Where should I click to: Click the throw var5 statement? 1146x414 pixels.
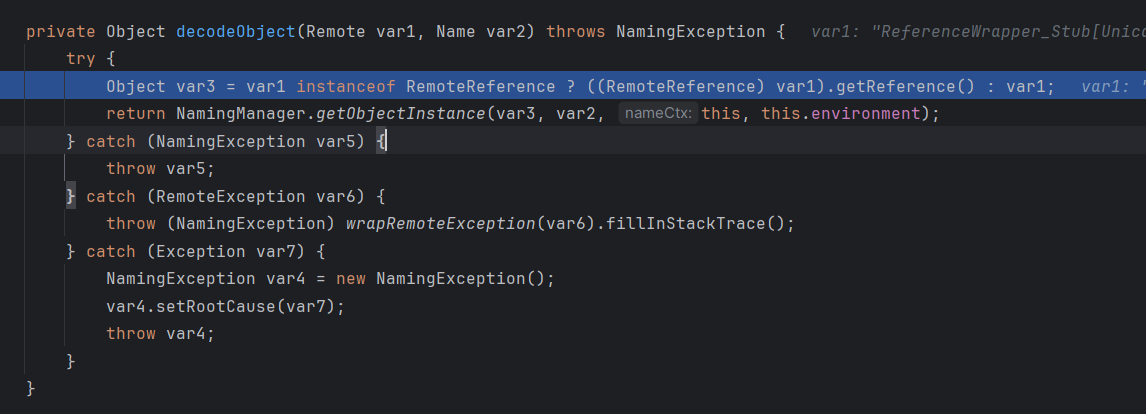pyautogui.click(x=160, y=168)
